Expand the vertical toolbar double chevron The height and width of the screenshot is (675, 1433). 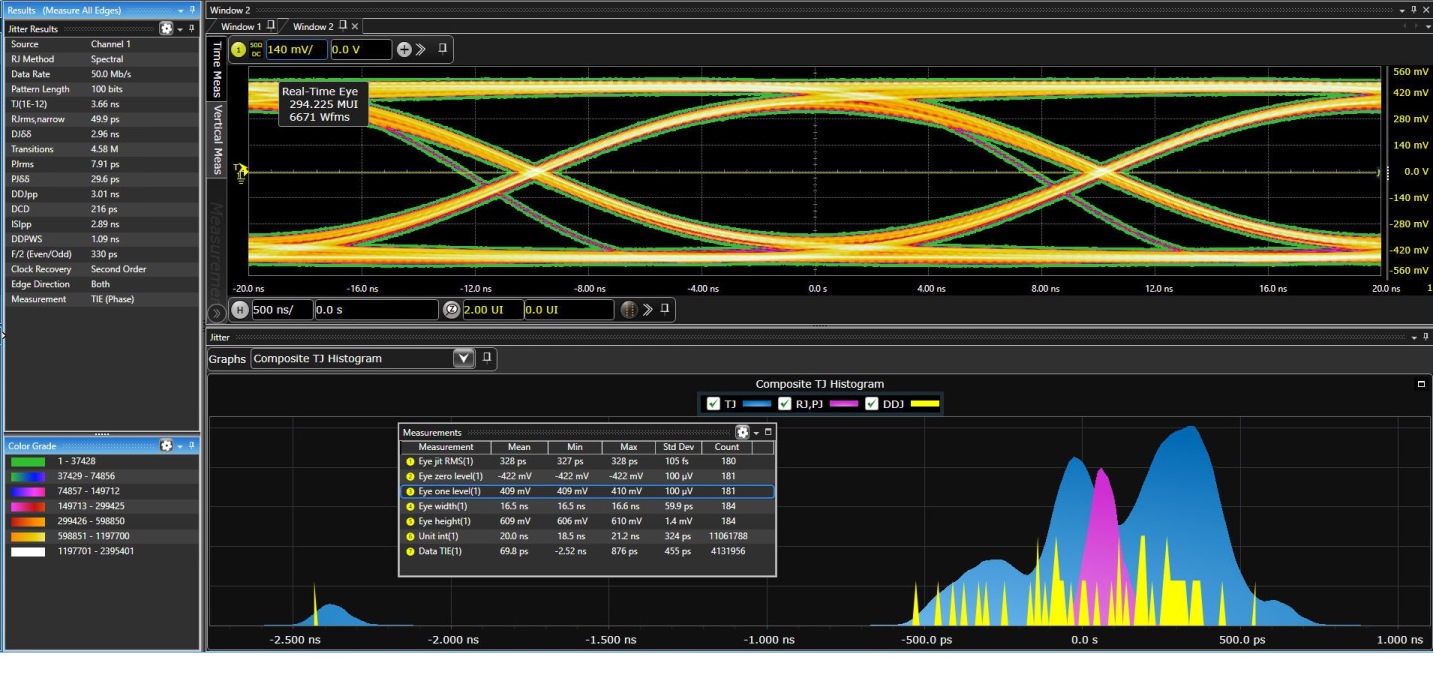(x=421, y=50)
